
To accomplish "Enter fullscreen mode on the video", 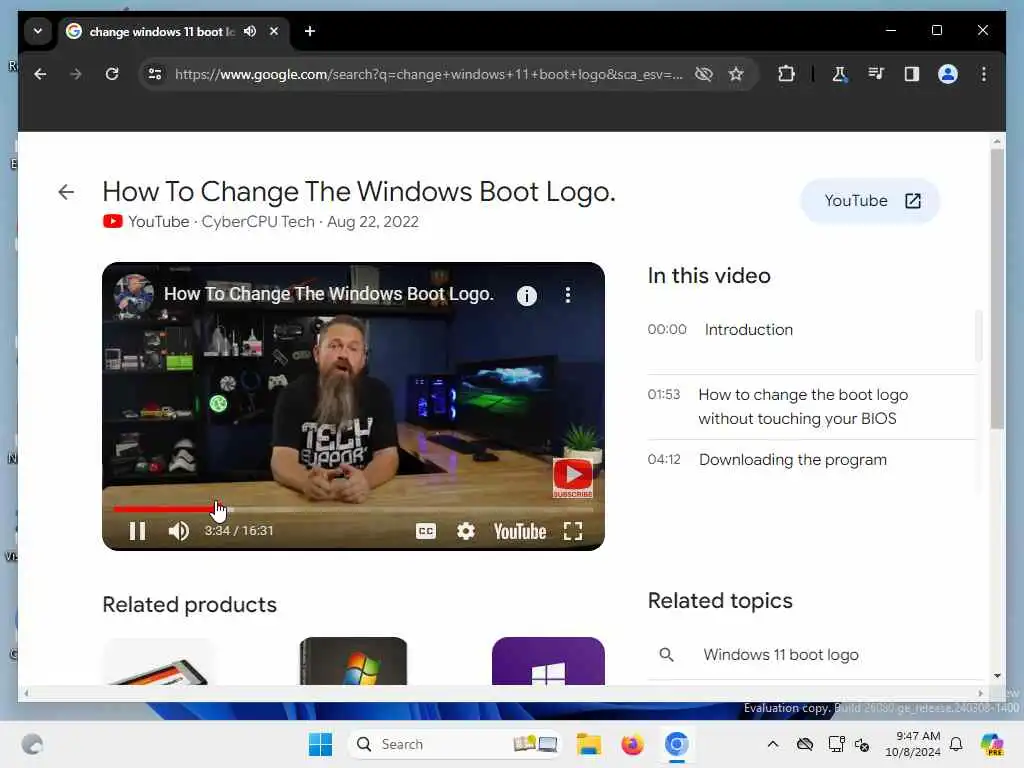I will click(573, 531).
